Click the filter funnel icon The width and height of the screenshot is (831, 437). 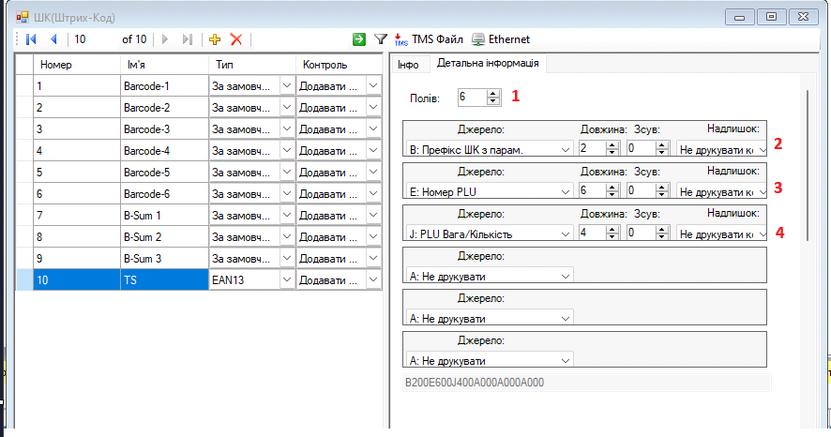click(x=381, y=39)
